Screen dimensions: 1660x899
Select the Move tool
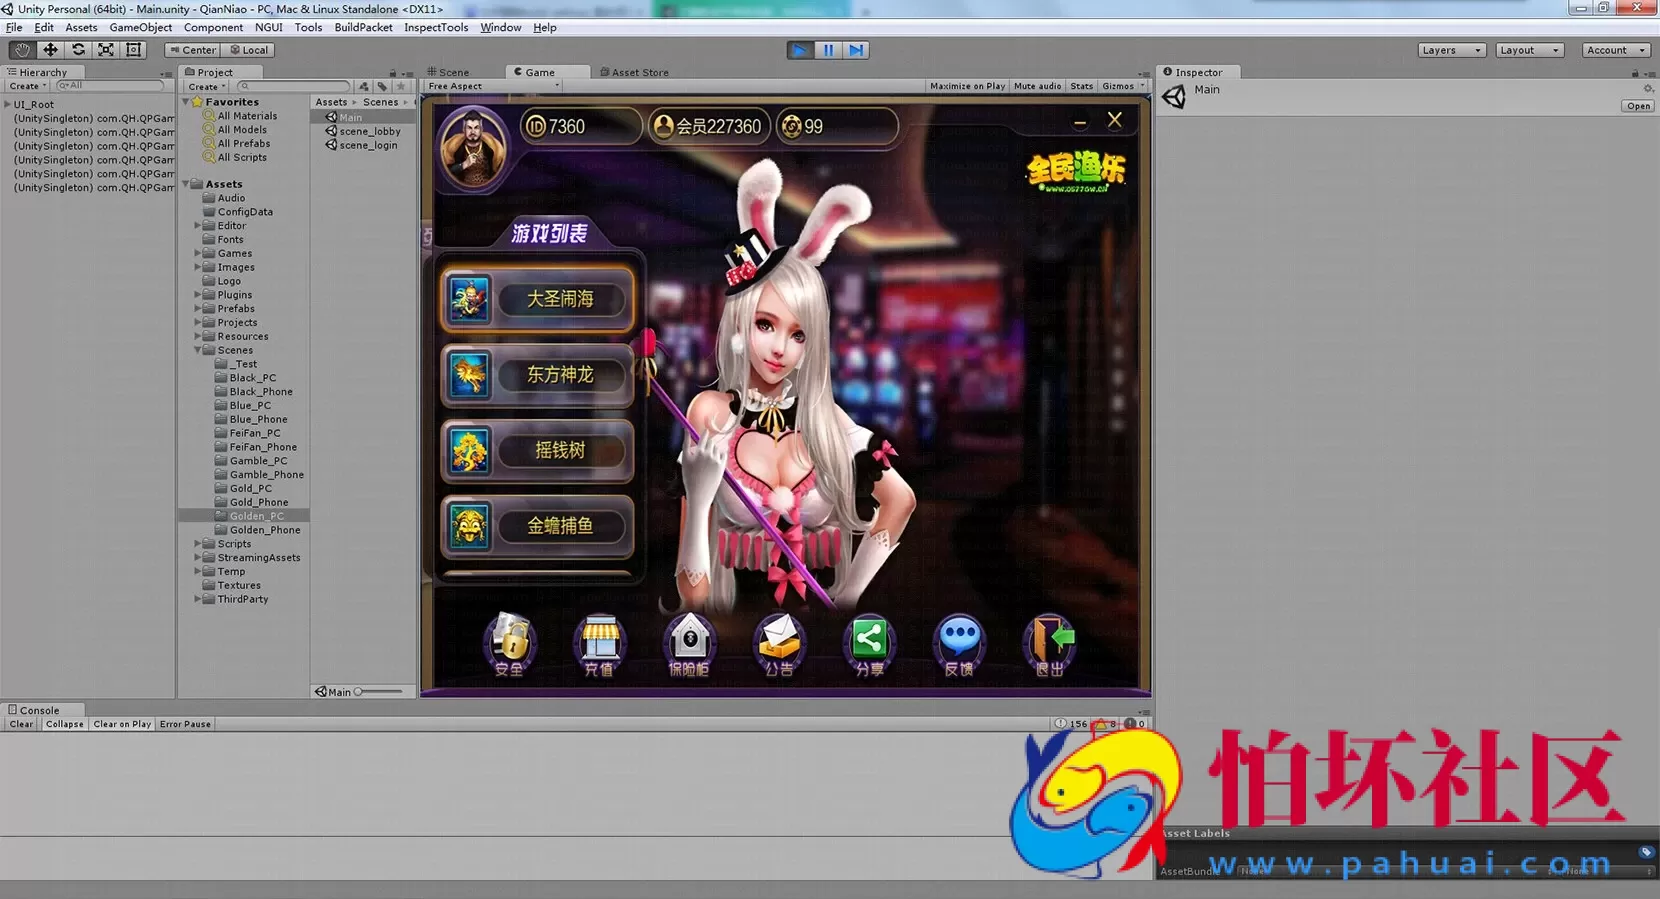50,50
